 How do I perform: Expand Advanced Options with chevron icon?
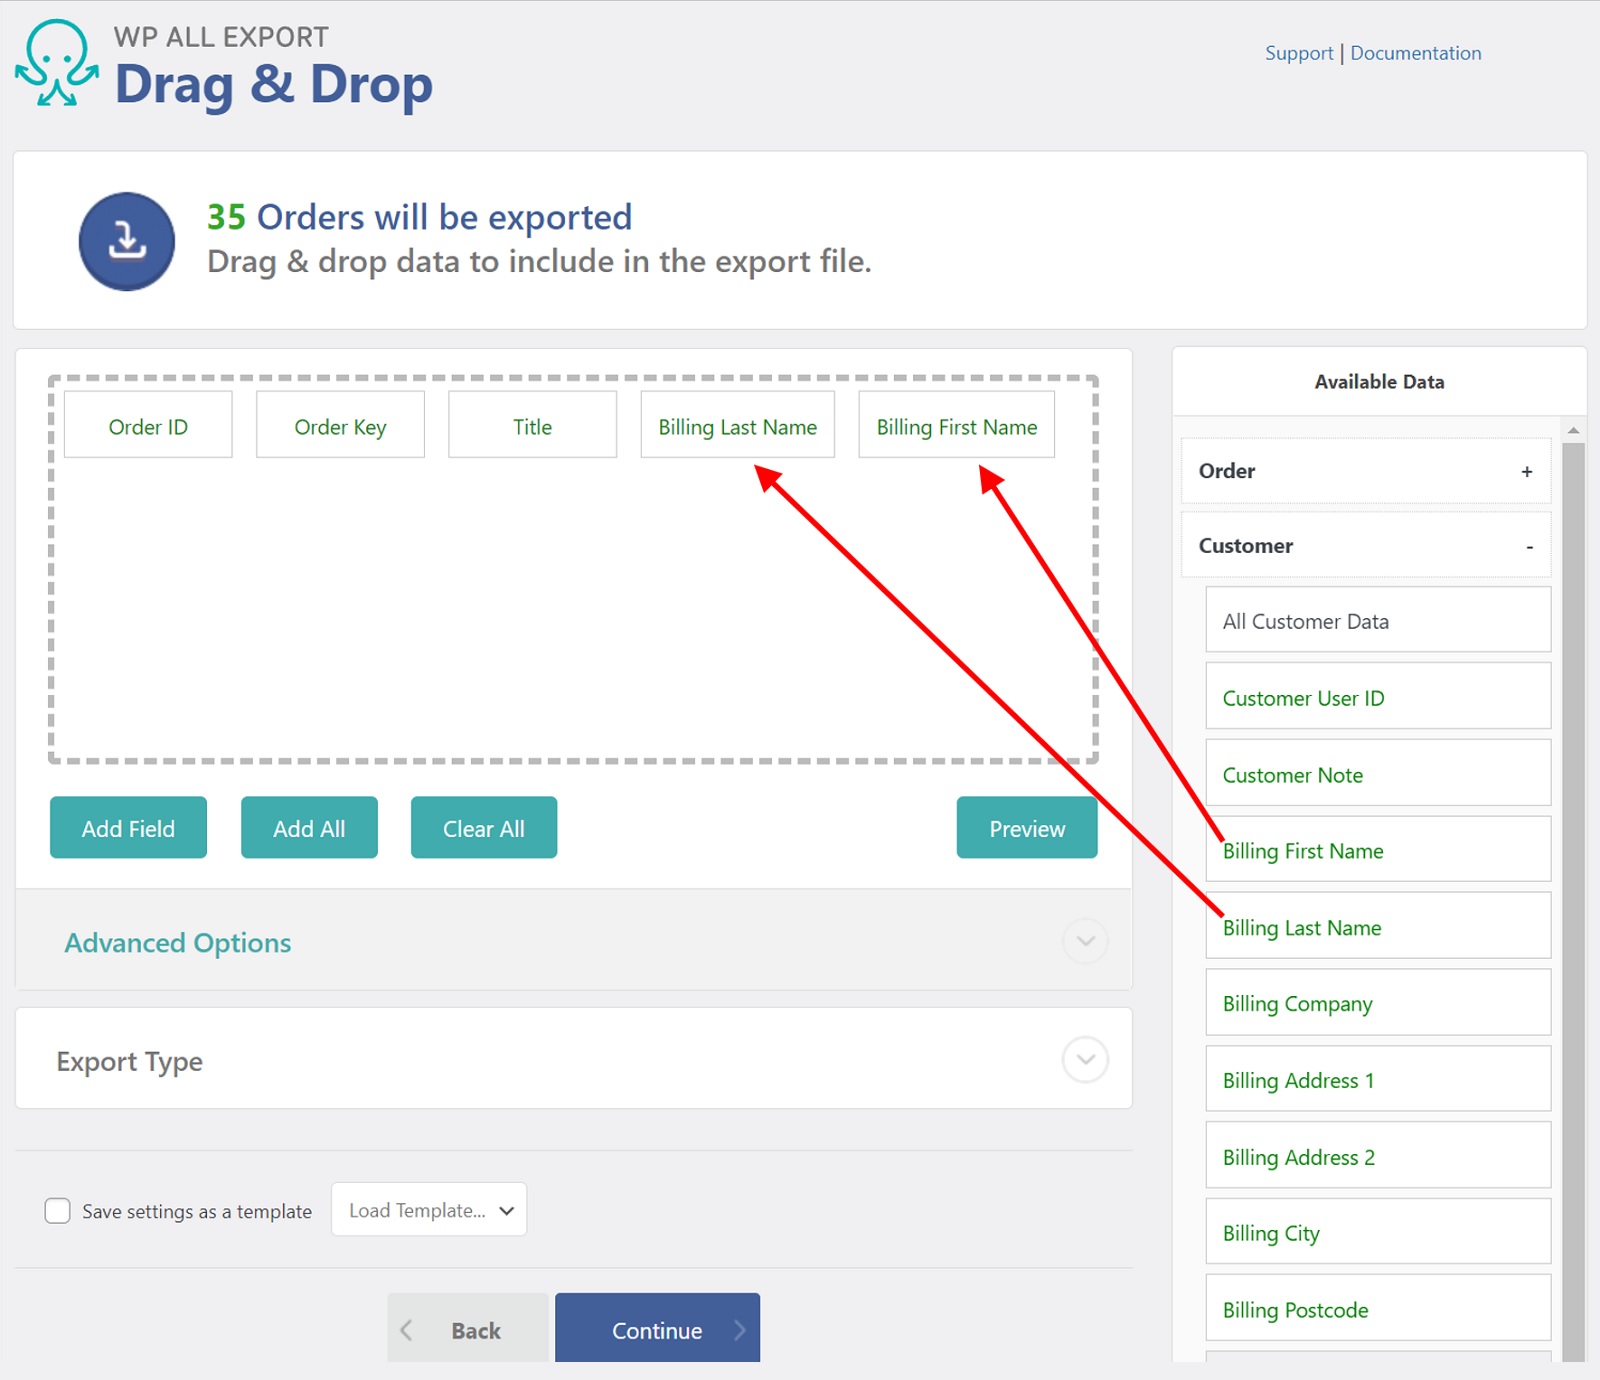pyautogui.click(x=1085, y=941)
